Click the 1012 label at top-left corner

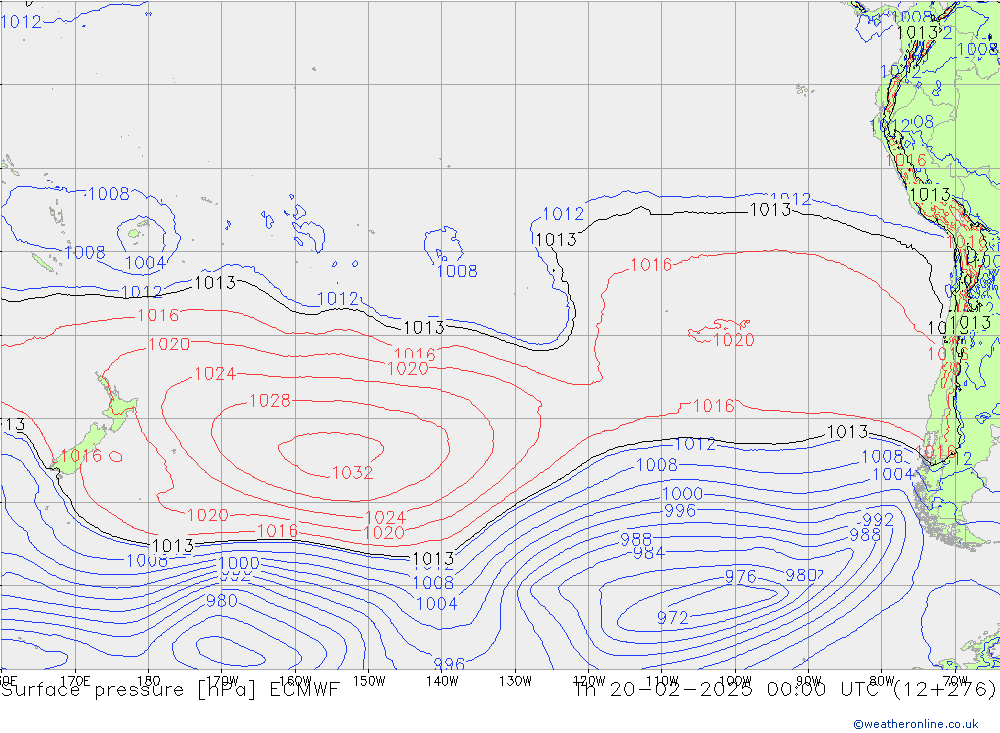(21, 22)
